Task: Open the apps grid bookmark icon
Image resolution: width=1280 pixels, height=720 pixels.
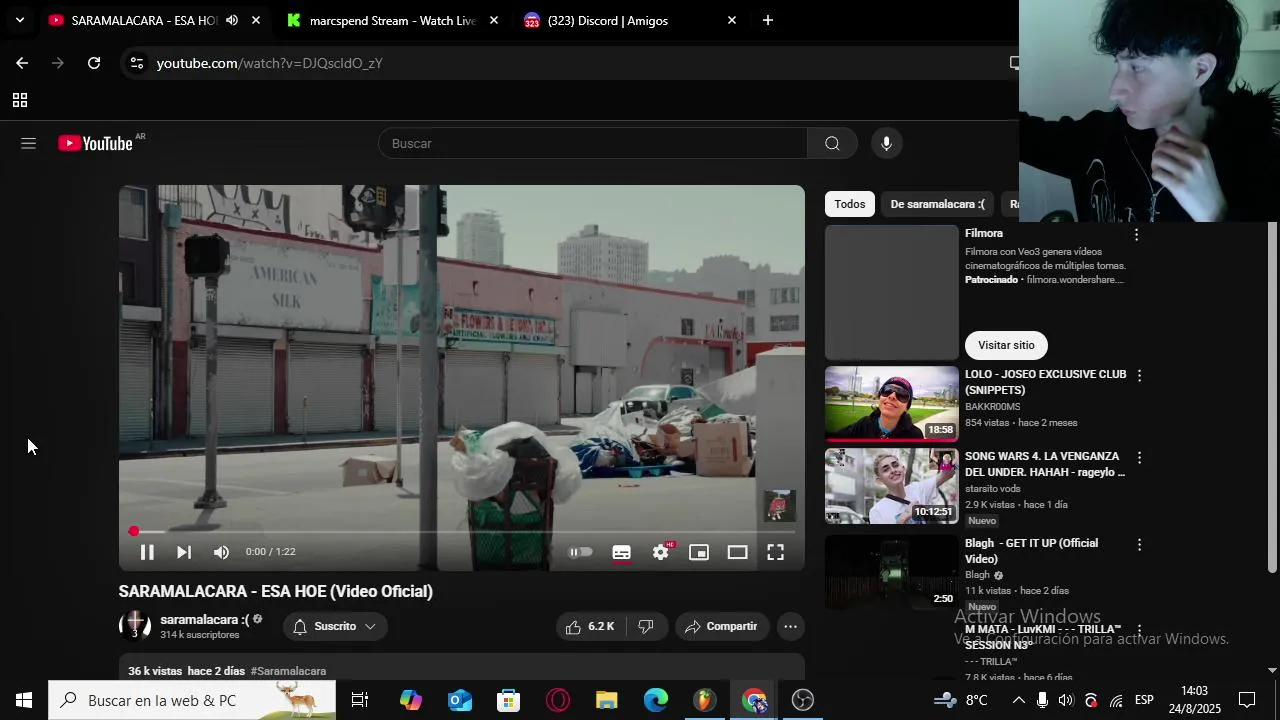Action: 19,100
